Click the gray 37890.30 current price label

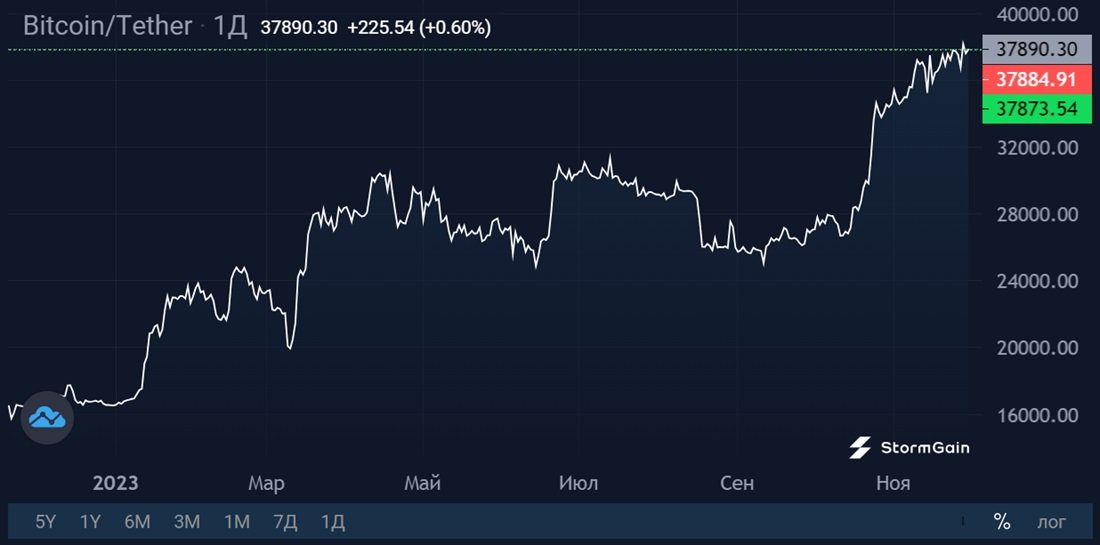point(1037,49)
